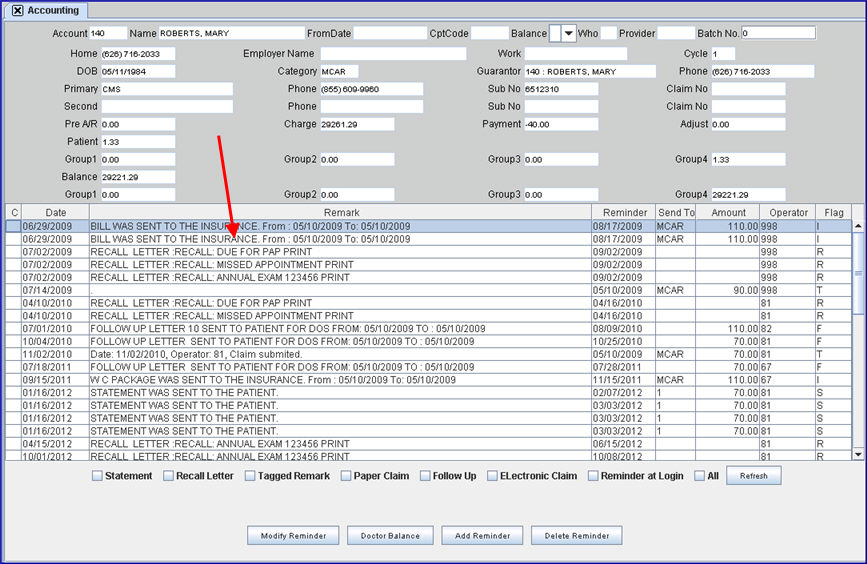Viewport: 867px width, 564px height.
Task: Enable the ELectronic Claim checkbox
Action: pos(492,476)
